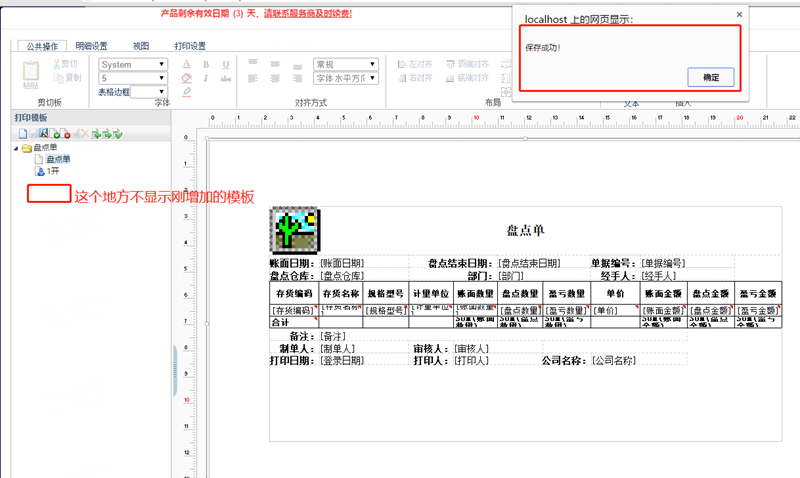Click the 盘点单 title in the design area
The height and width of the screenshot is (478, 800).
coord(525,231)
